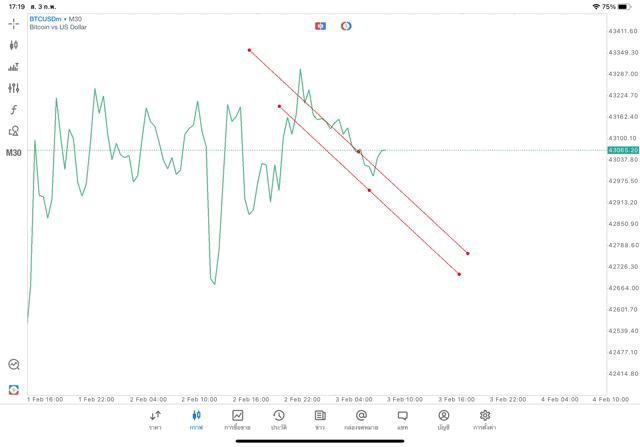Screen dimensions: 640x447
Task: Tap the current price label 43065.20
Action: pyautogui.click(x=622, y=150)
